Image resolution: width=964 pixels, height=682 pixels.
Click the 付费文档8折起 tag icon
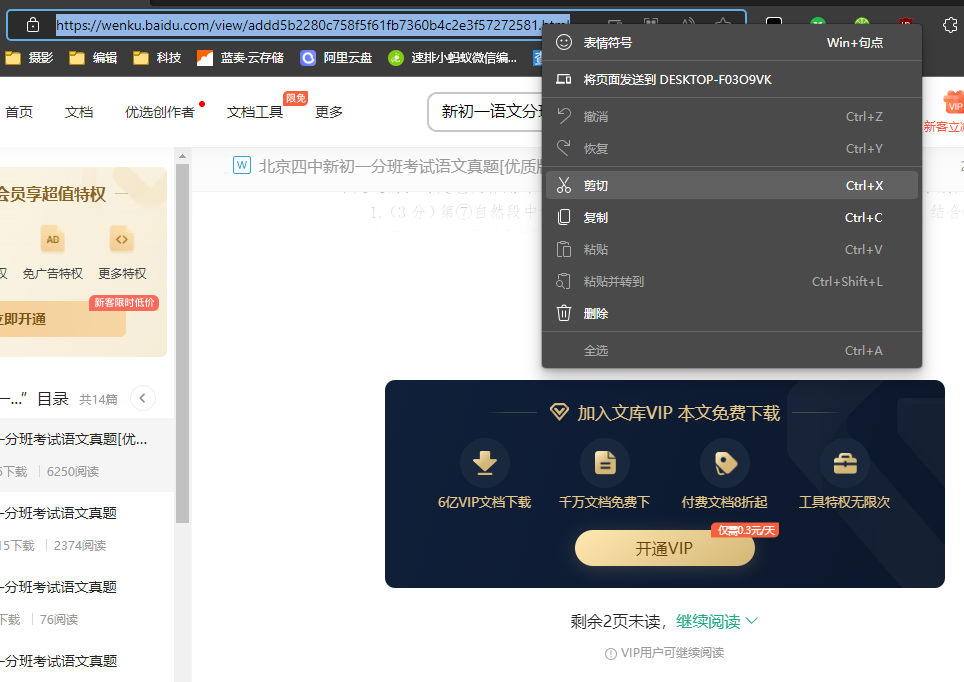coord(725,463)
